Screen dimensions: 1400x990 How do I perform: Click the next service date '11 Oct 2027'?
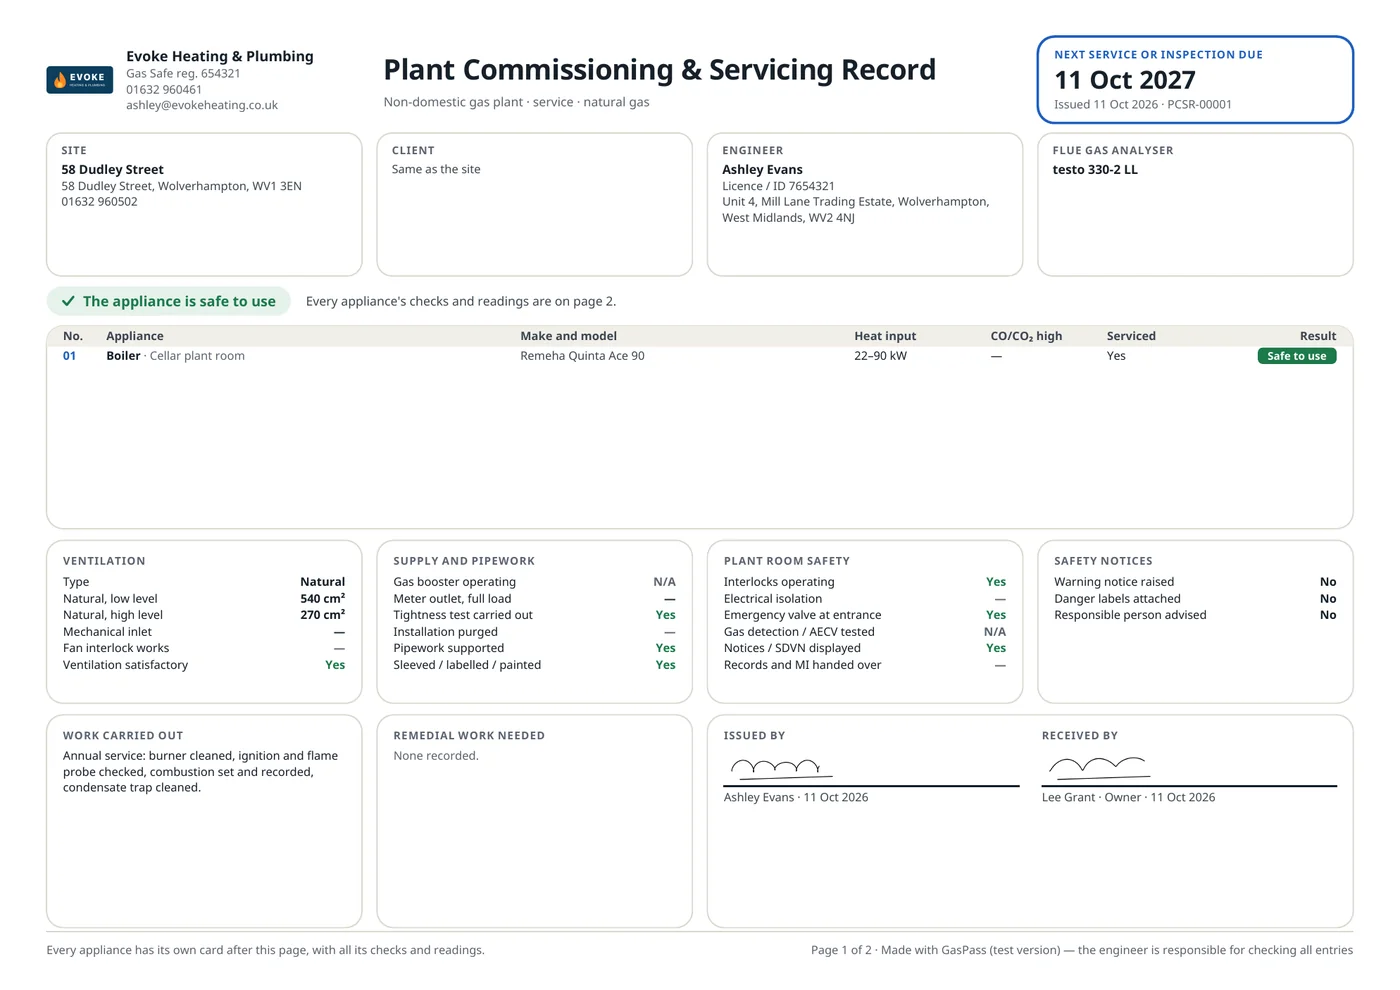(1125, 80)
